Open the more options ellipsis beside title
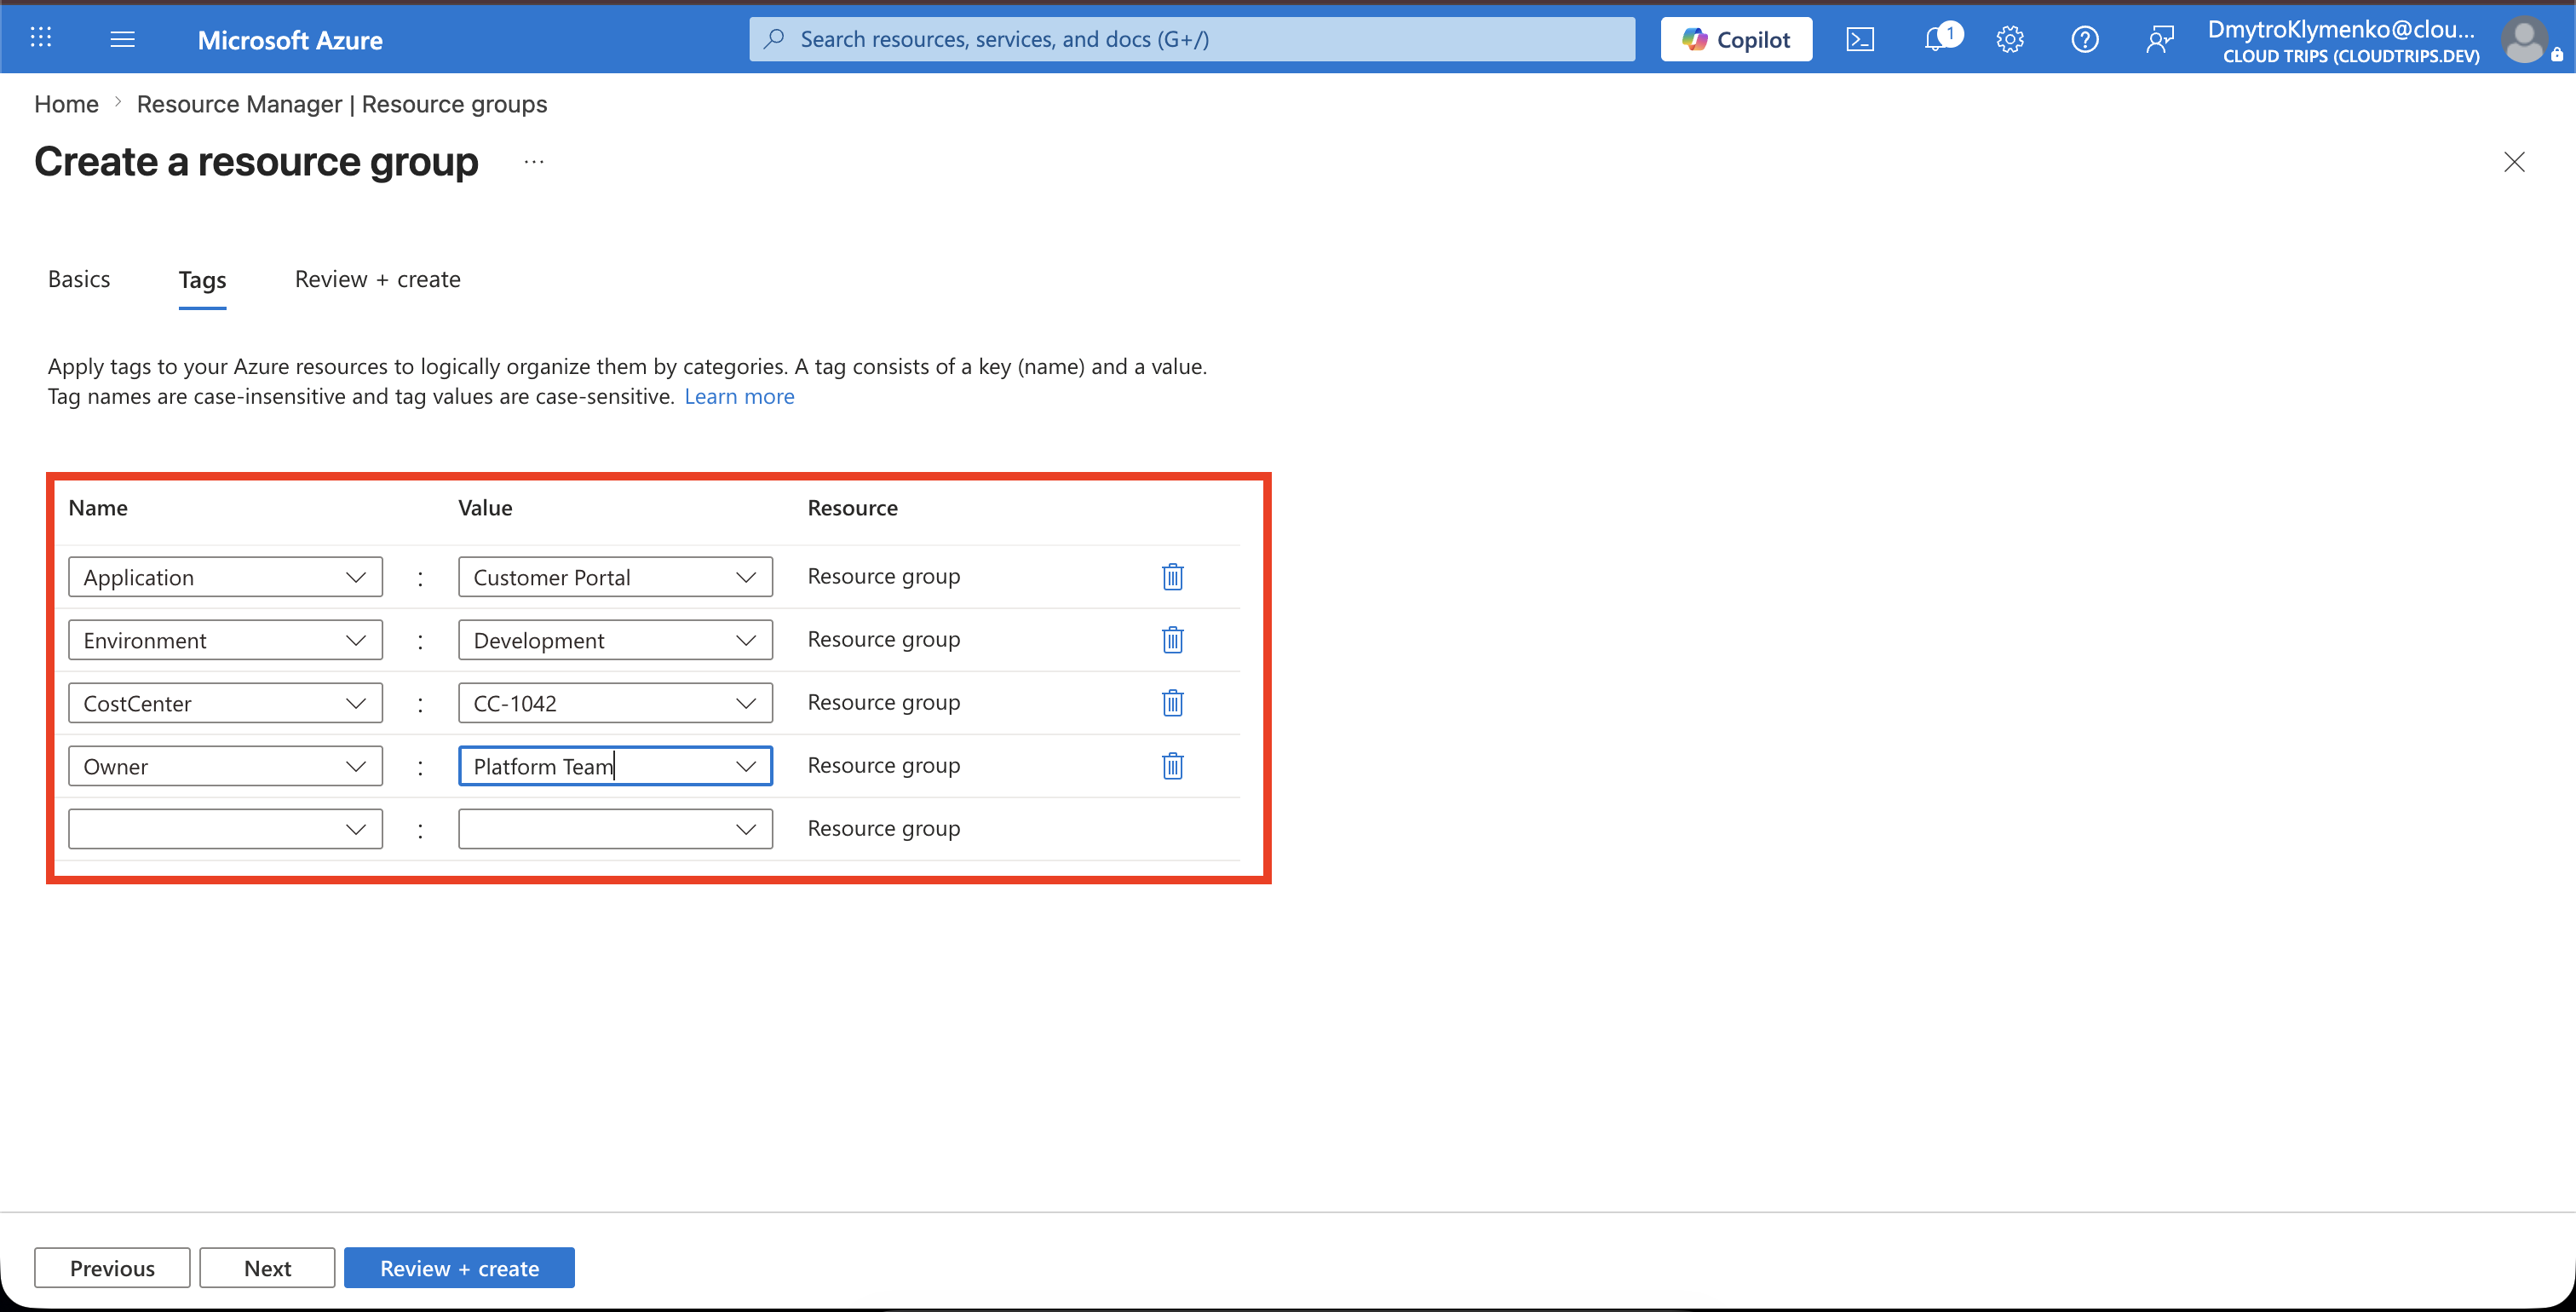 [x=534, y=162]
